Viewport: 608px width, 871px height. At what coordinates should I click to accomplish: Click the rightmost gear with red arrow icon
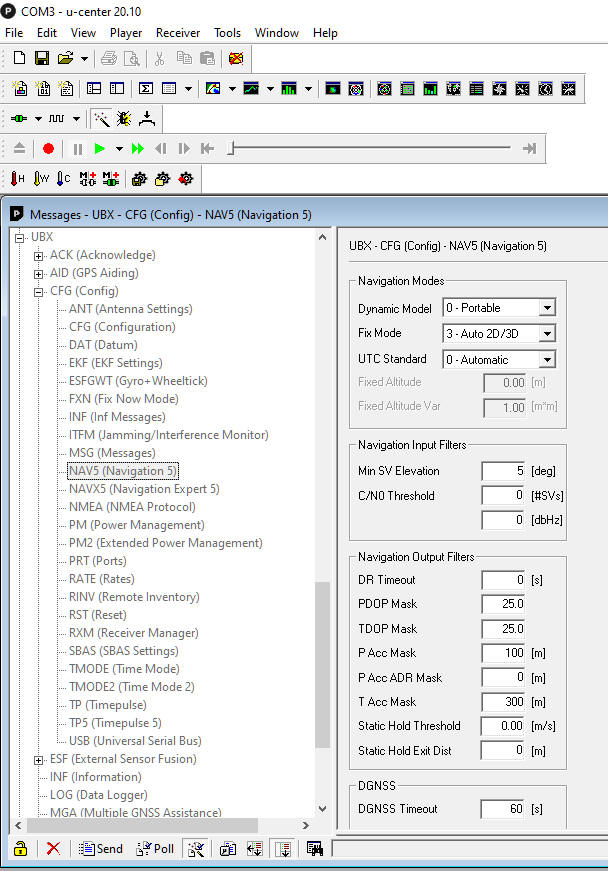186,178
